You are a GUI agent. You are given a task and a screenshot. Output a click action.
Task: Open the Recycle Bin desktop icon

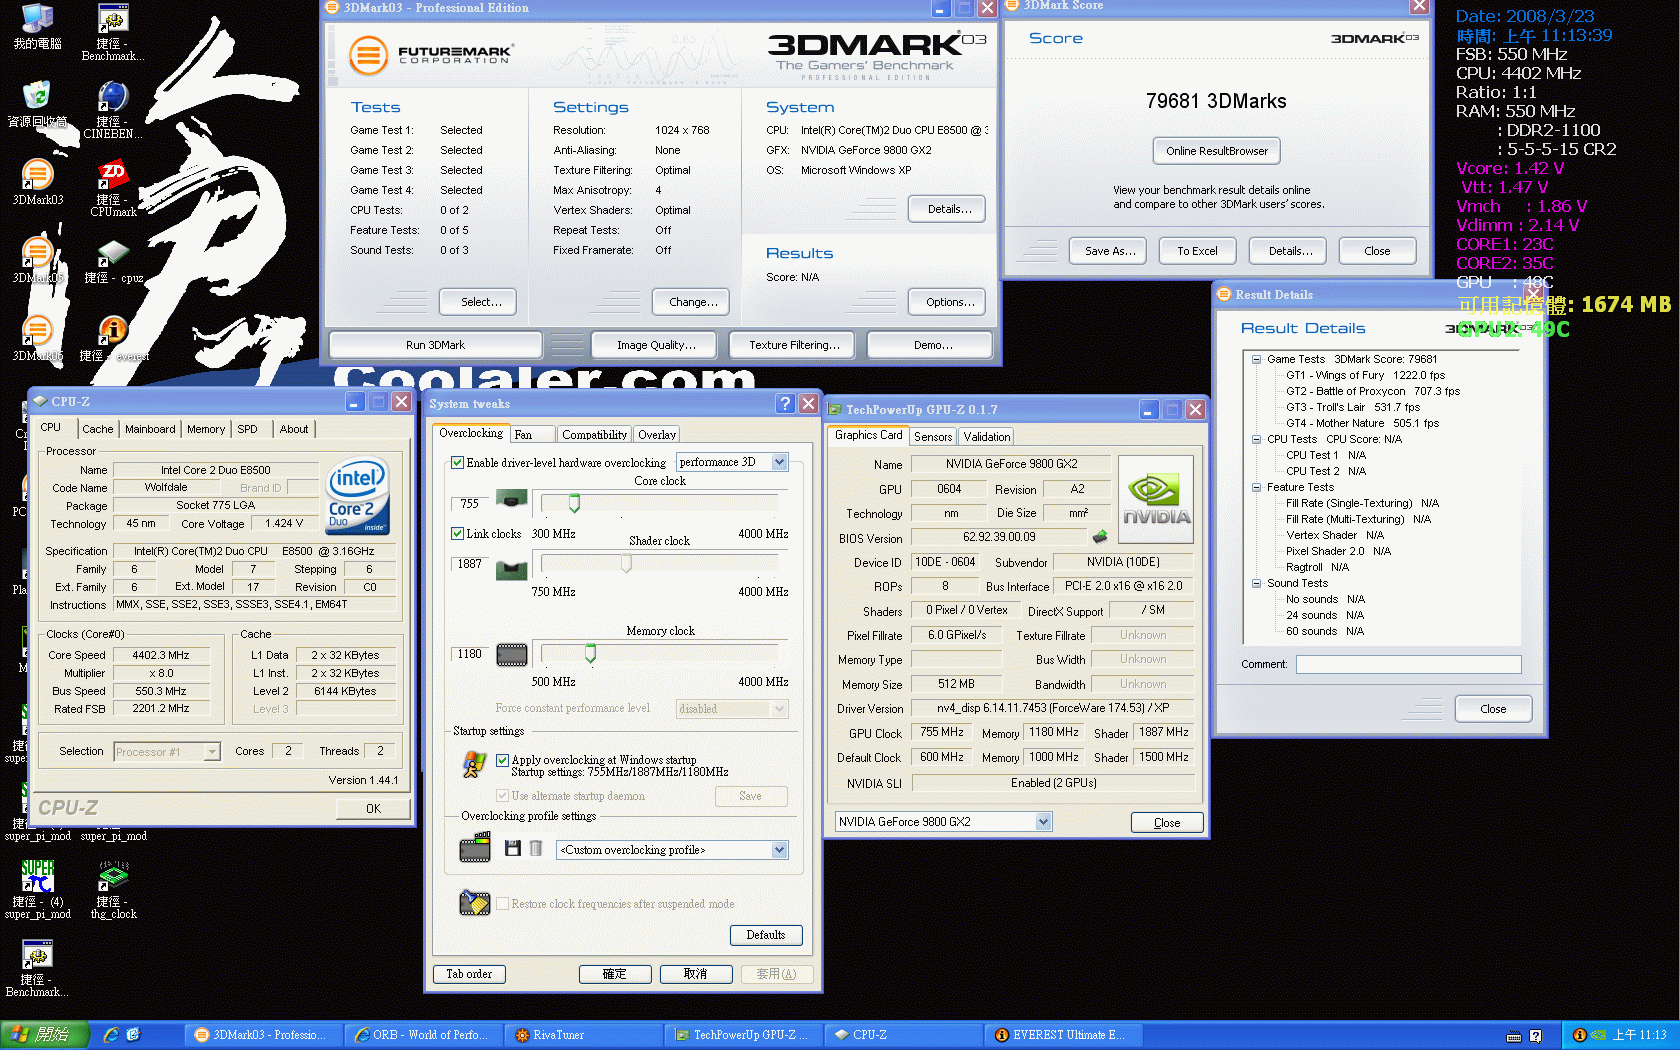click(37, 96)
